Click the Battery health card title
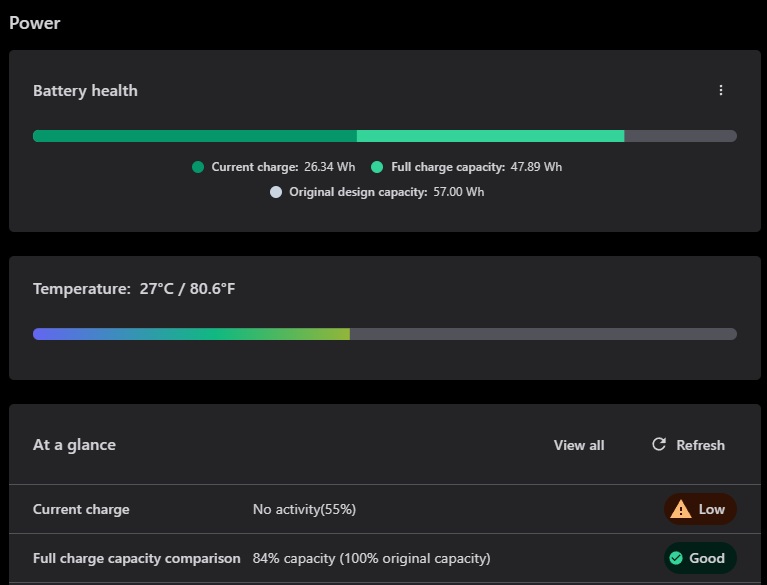767x585 pixels. coord(85,91)
